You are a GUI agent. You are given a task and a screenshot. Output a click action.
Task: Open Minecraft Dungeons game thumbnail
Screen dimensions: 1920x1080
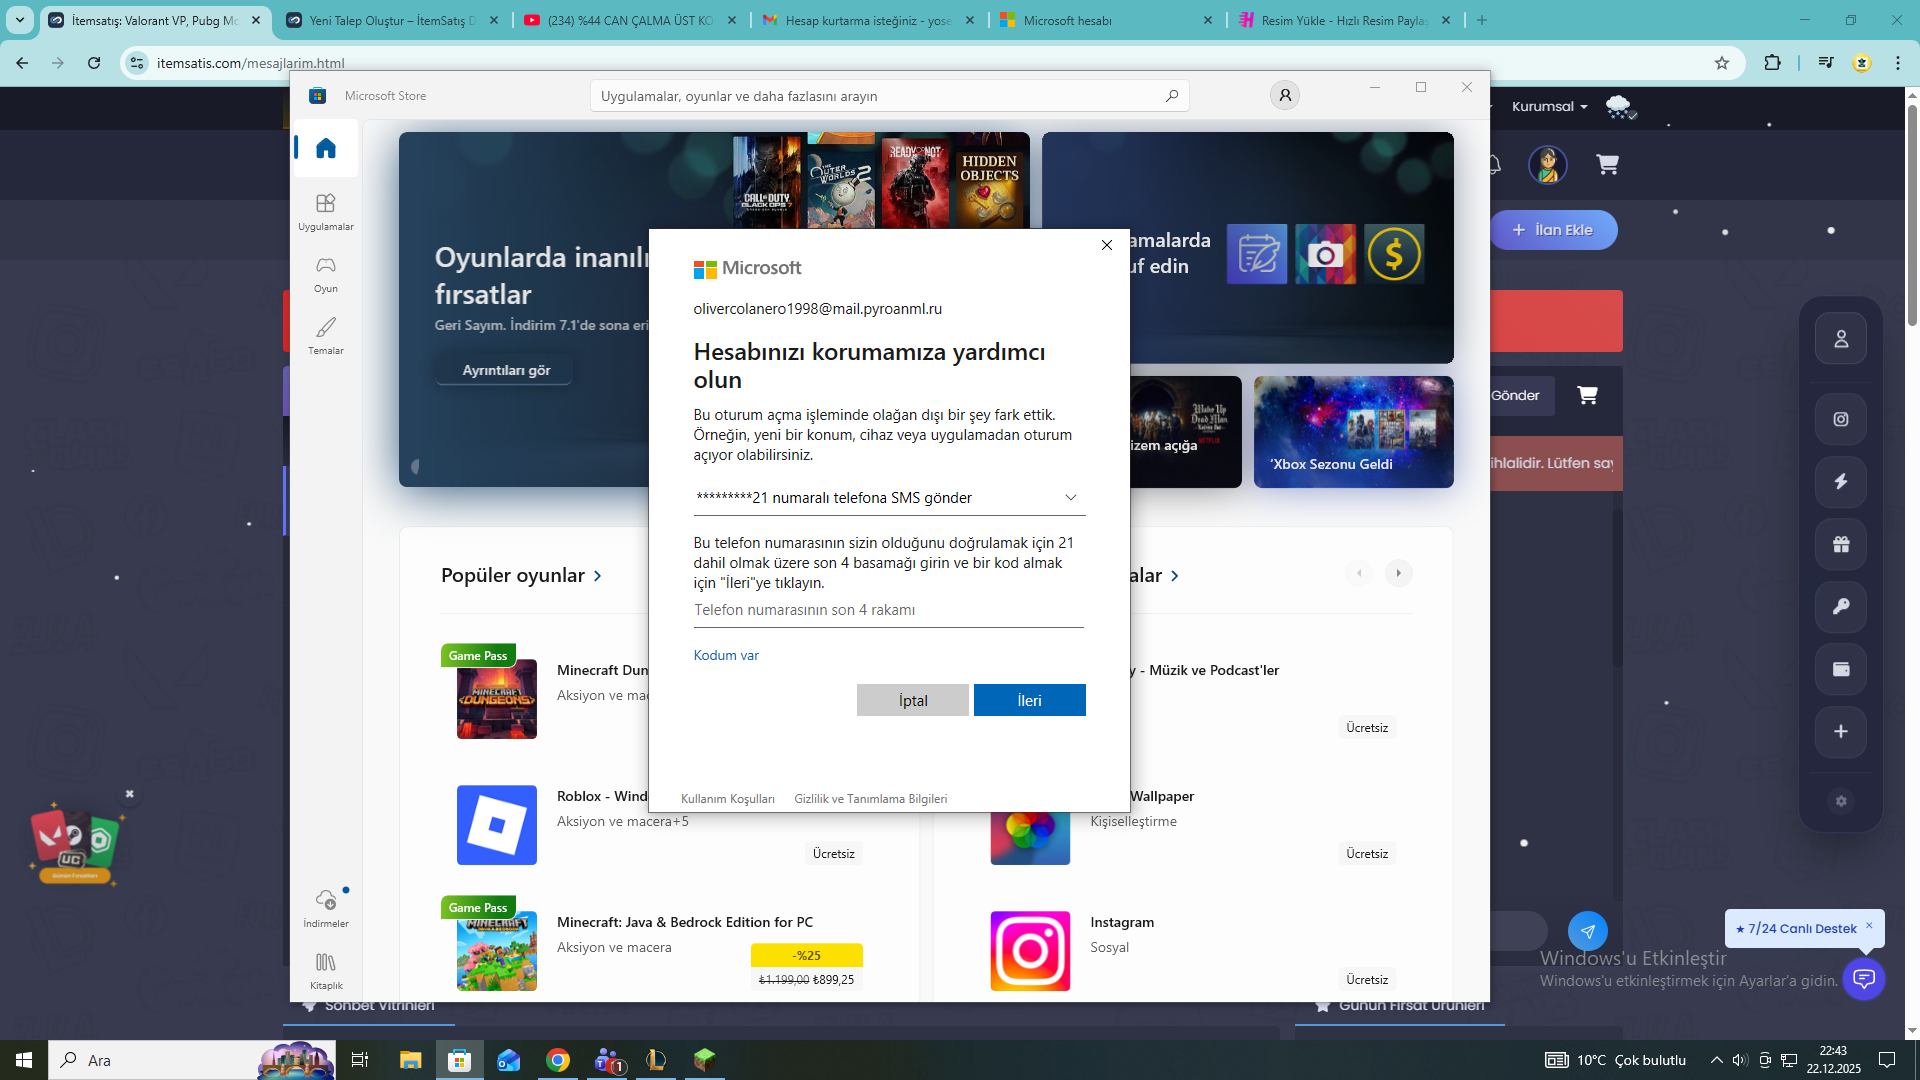pos(497,699)
